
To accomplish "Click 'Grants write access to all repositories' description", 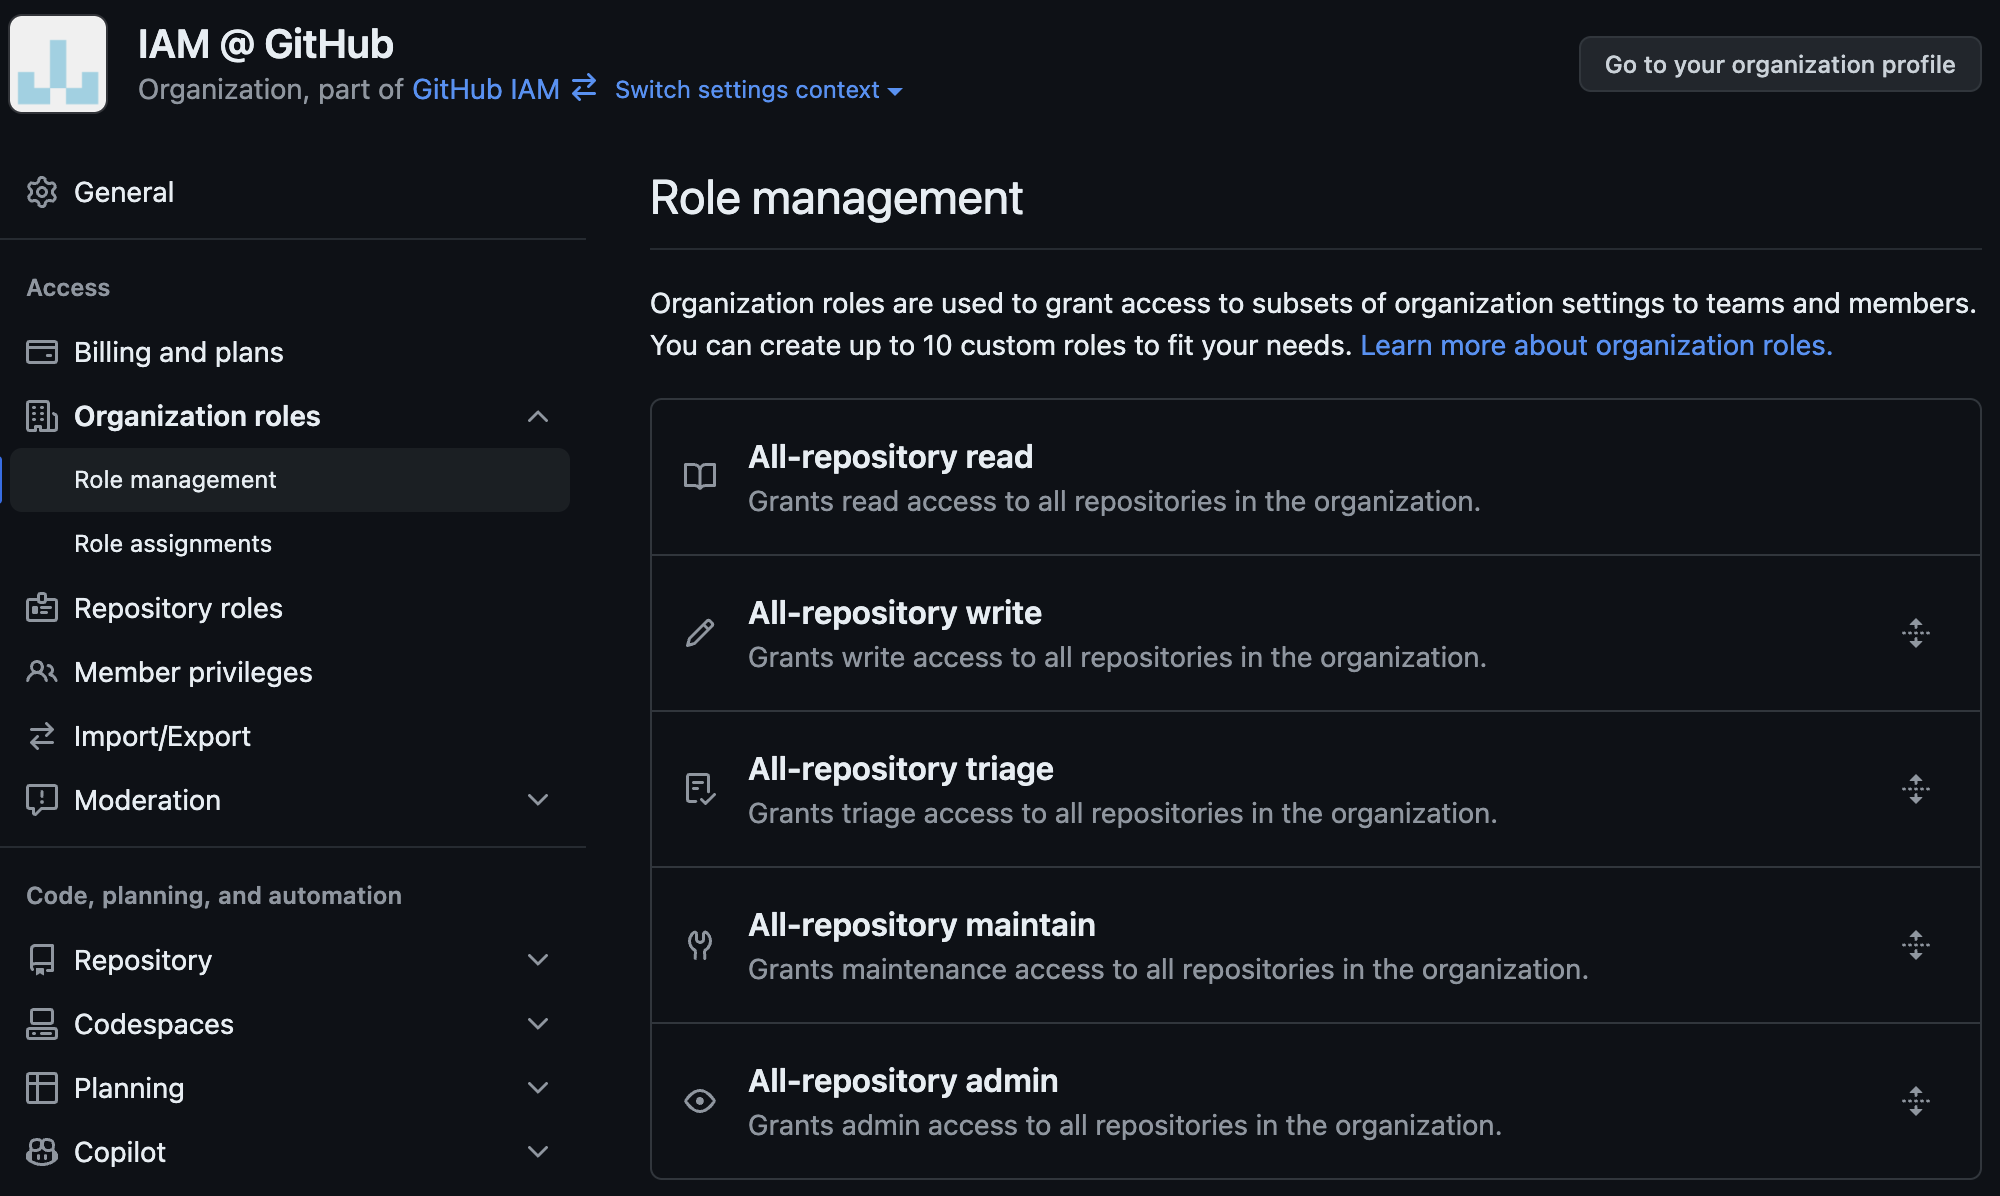I will click(1117, 657).
